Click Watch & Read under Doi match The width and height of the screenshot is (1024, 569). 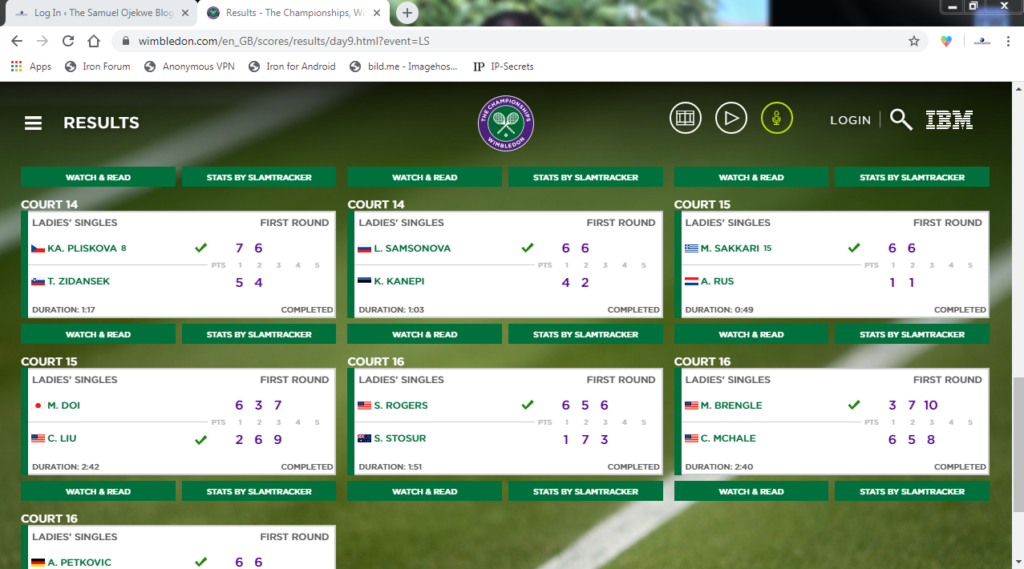click(x=98, y=491)
